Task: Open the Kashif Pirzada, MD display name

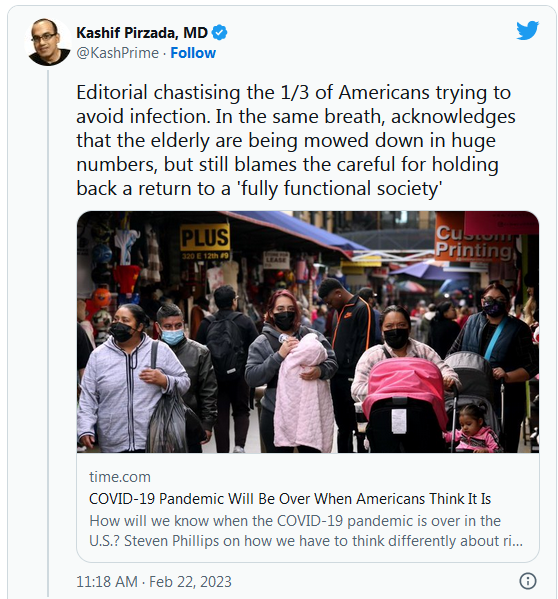Action: click(x=142, y=33)
